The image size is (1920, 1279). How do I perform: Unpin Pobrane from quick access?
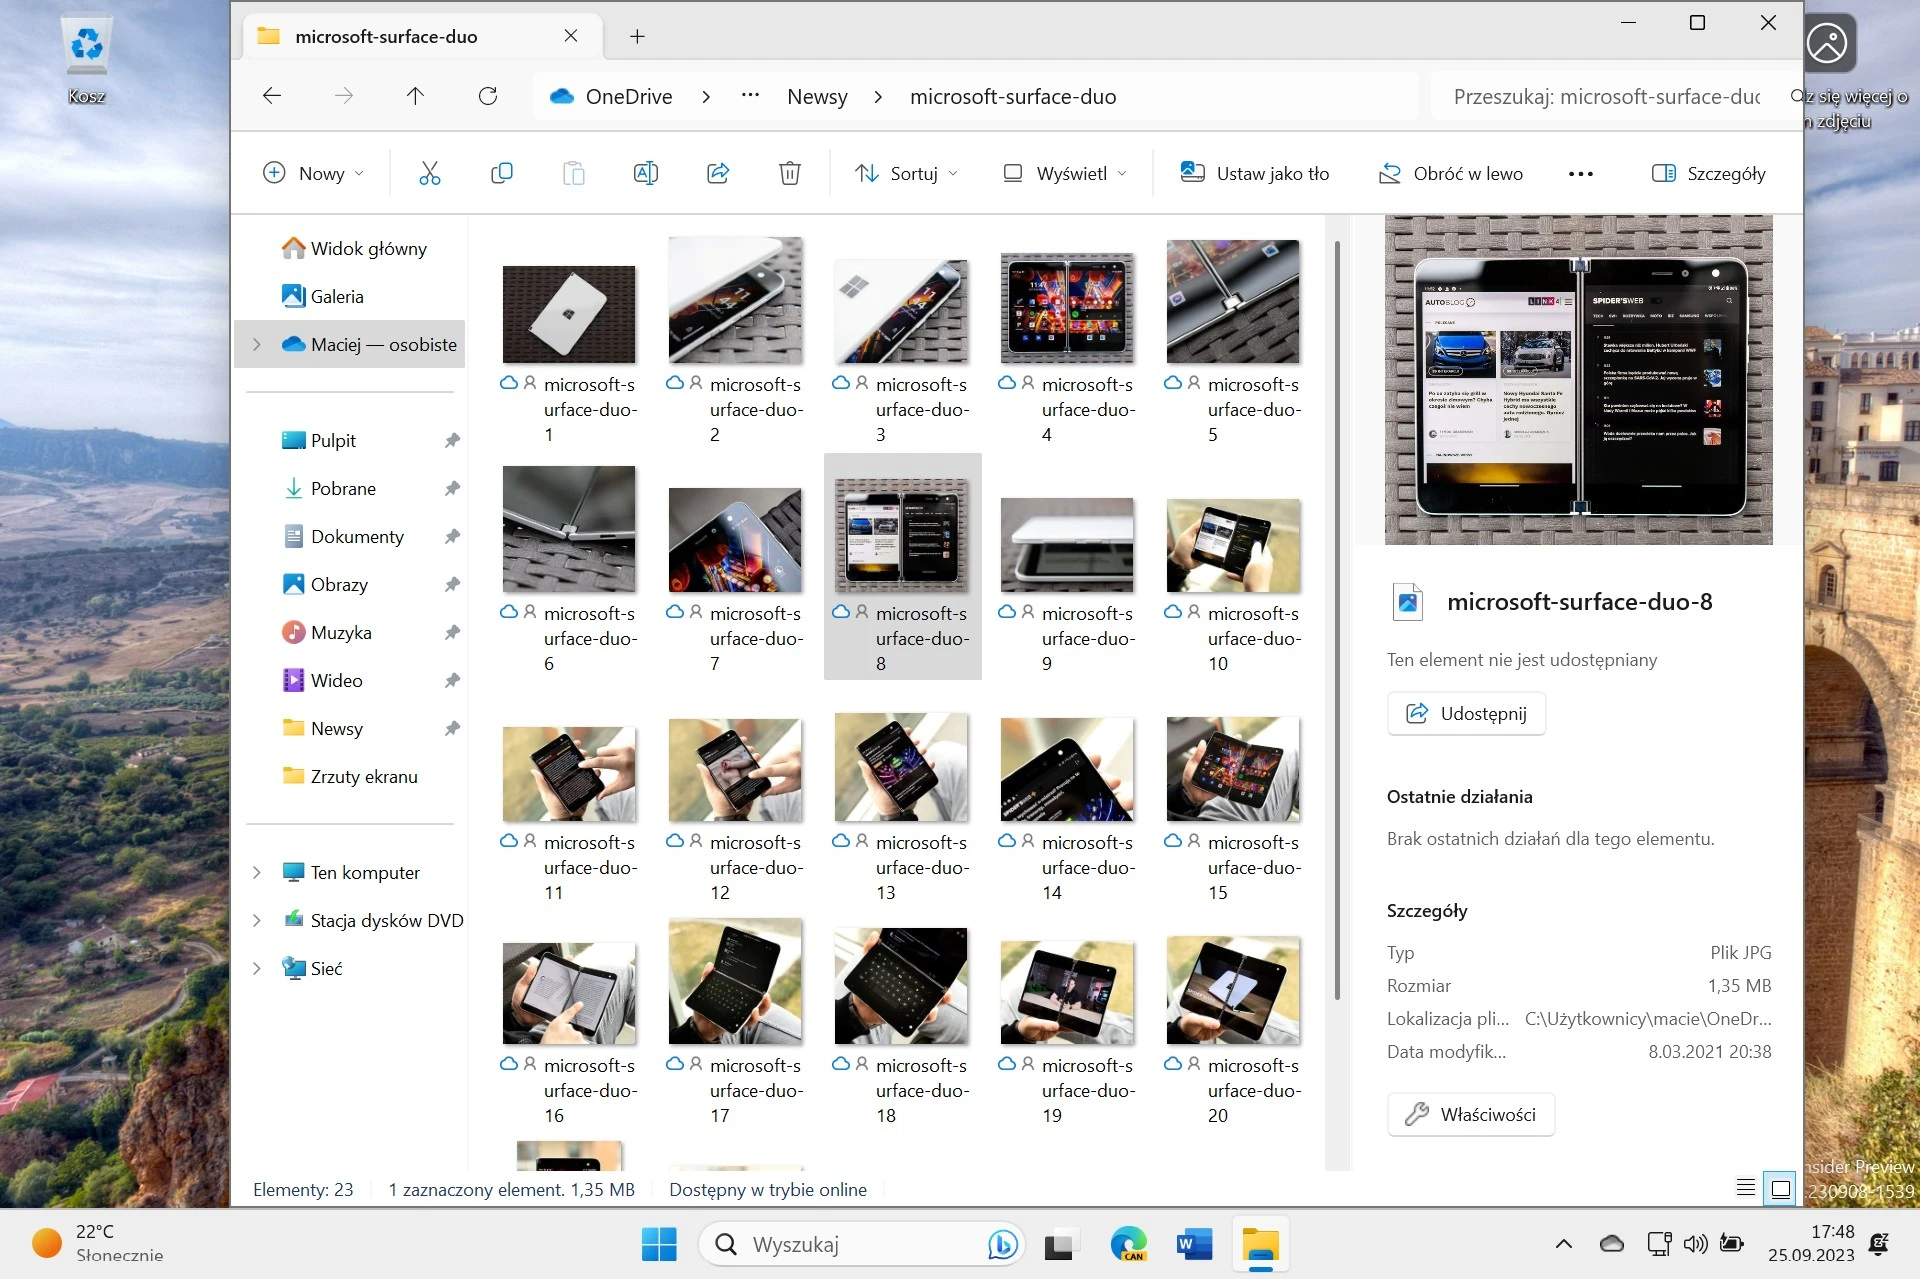pyautogui.click(x=452, y=488)
